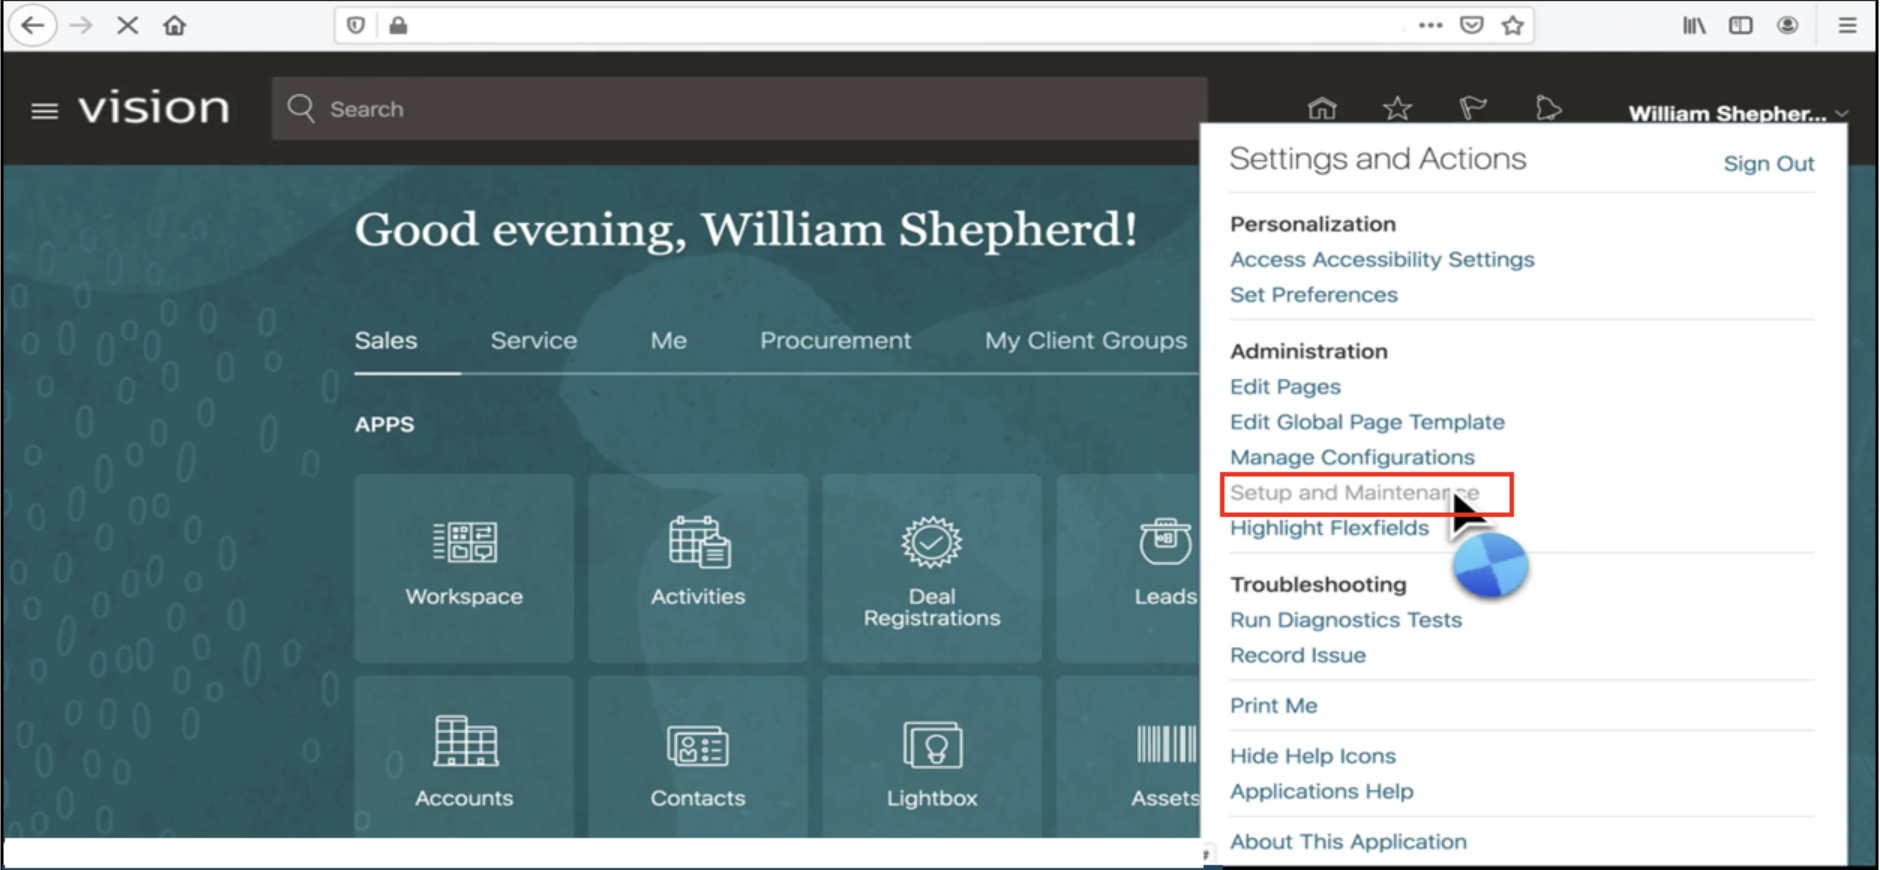The height and width of the screenshot is (870, 1880).
Task: Collapse the William Shepherd user menu
Action: coord(1736,113)
